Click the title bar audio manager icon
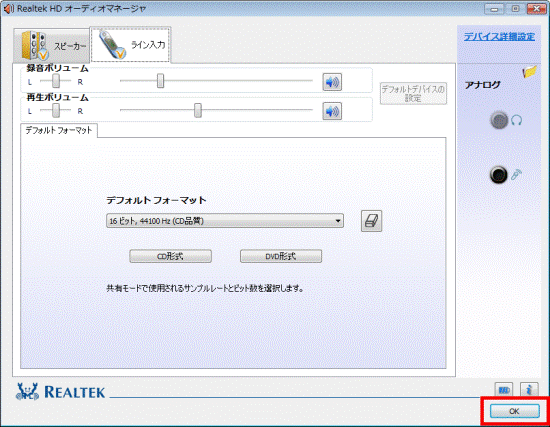This screenshot has width=550, height=427. (8, 9)
